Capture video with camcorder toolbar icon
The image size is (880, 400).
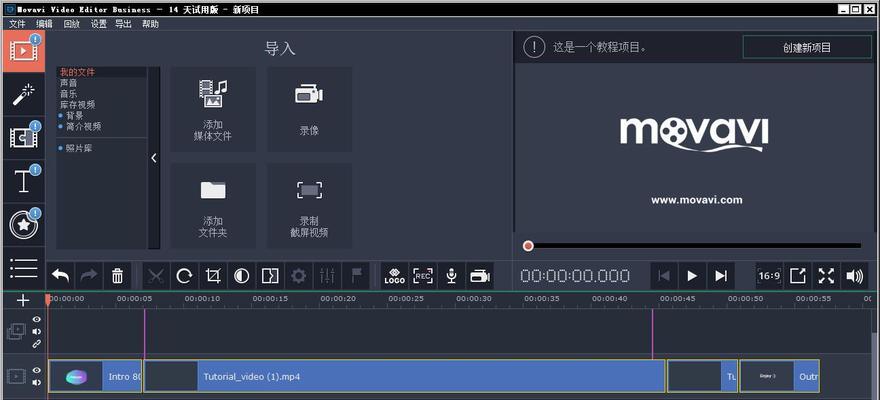pos(480,275)
